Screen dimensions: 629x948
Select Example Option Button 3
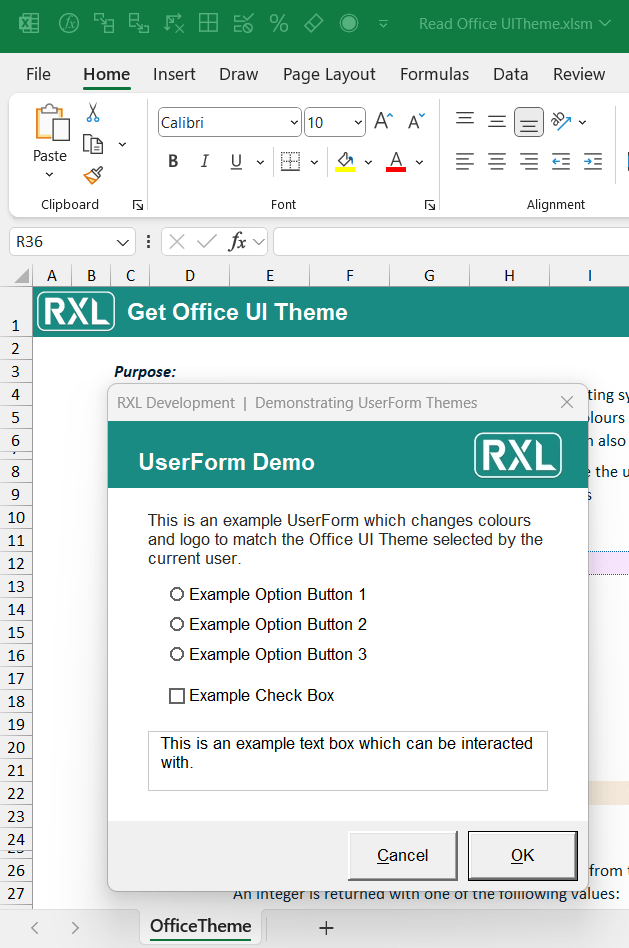177,654
